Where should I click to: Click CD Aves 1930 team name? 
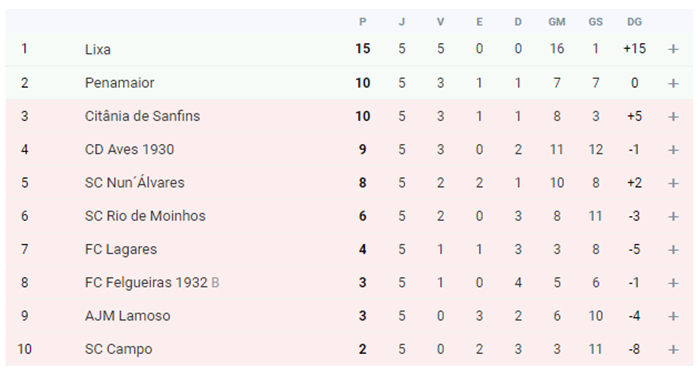(x=129, y=149)
